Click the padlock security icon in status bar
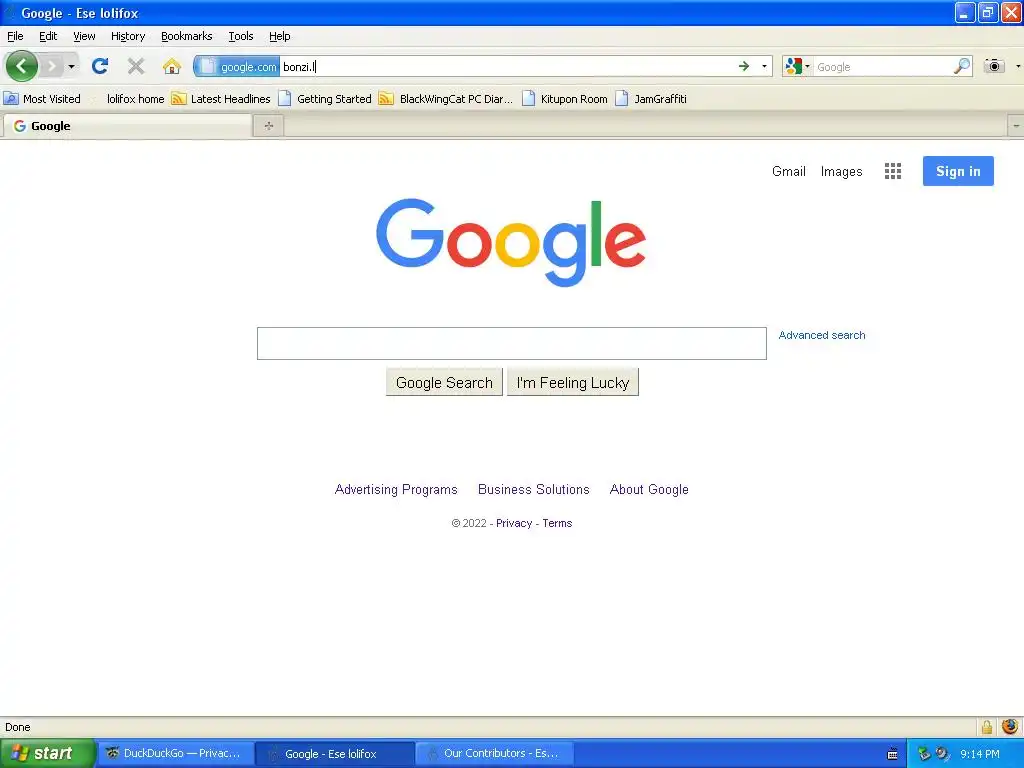 pyautogui.click(x=987, y=727)
